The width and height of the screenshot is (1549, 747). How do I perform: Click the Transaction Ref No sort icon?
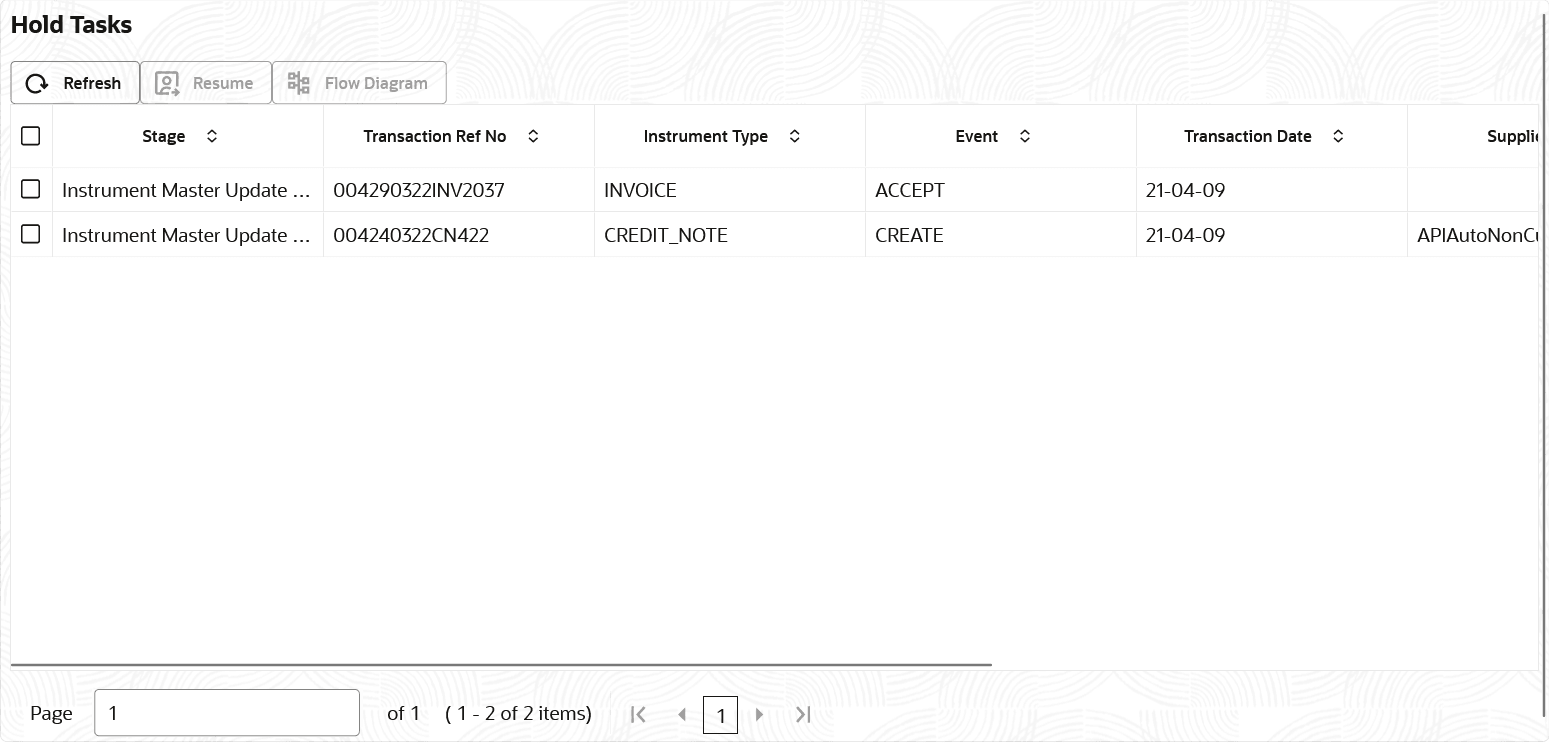click(x=533, y=135)
